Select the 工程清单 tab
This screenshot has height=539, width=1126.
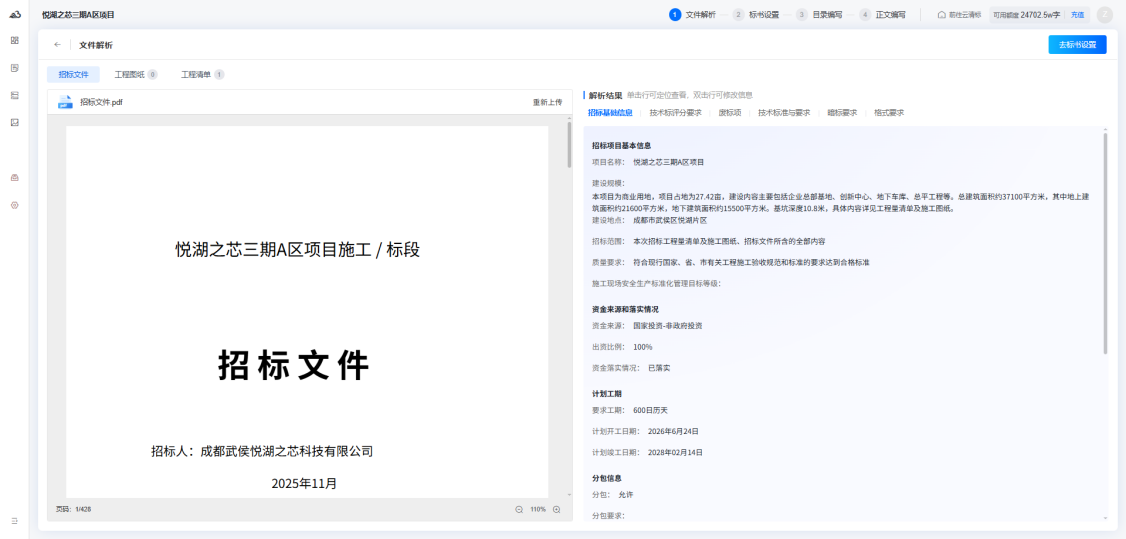tap(202, 74)
